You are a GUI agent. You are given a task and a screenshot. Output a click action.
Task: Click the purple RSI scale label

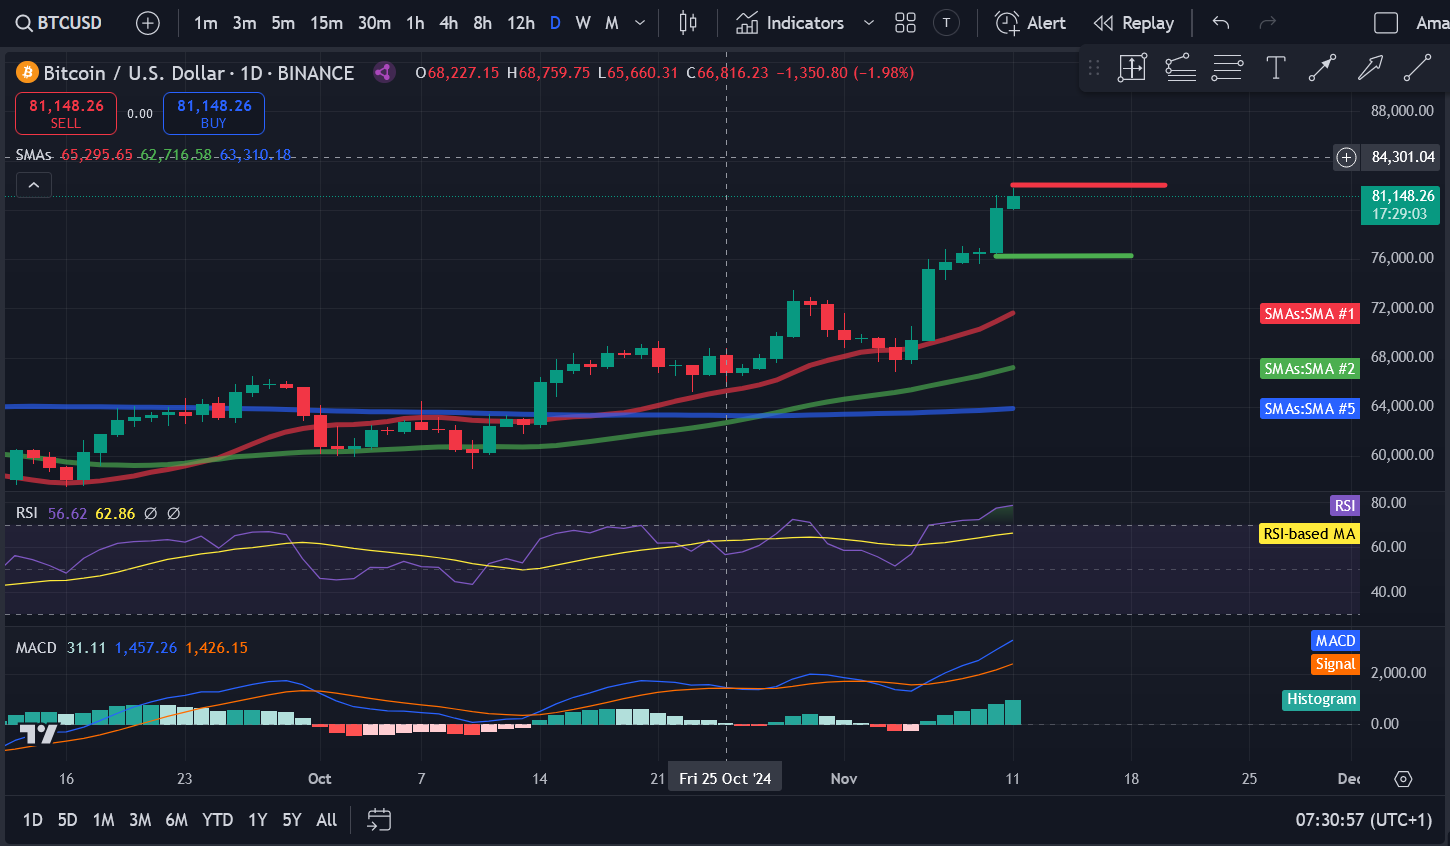click(x=1345, y=506)
